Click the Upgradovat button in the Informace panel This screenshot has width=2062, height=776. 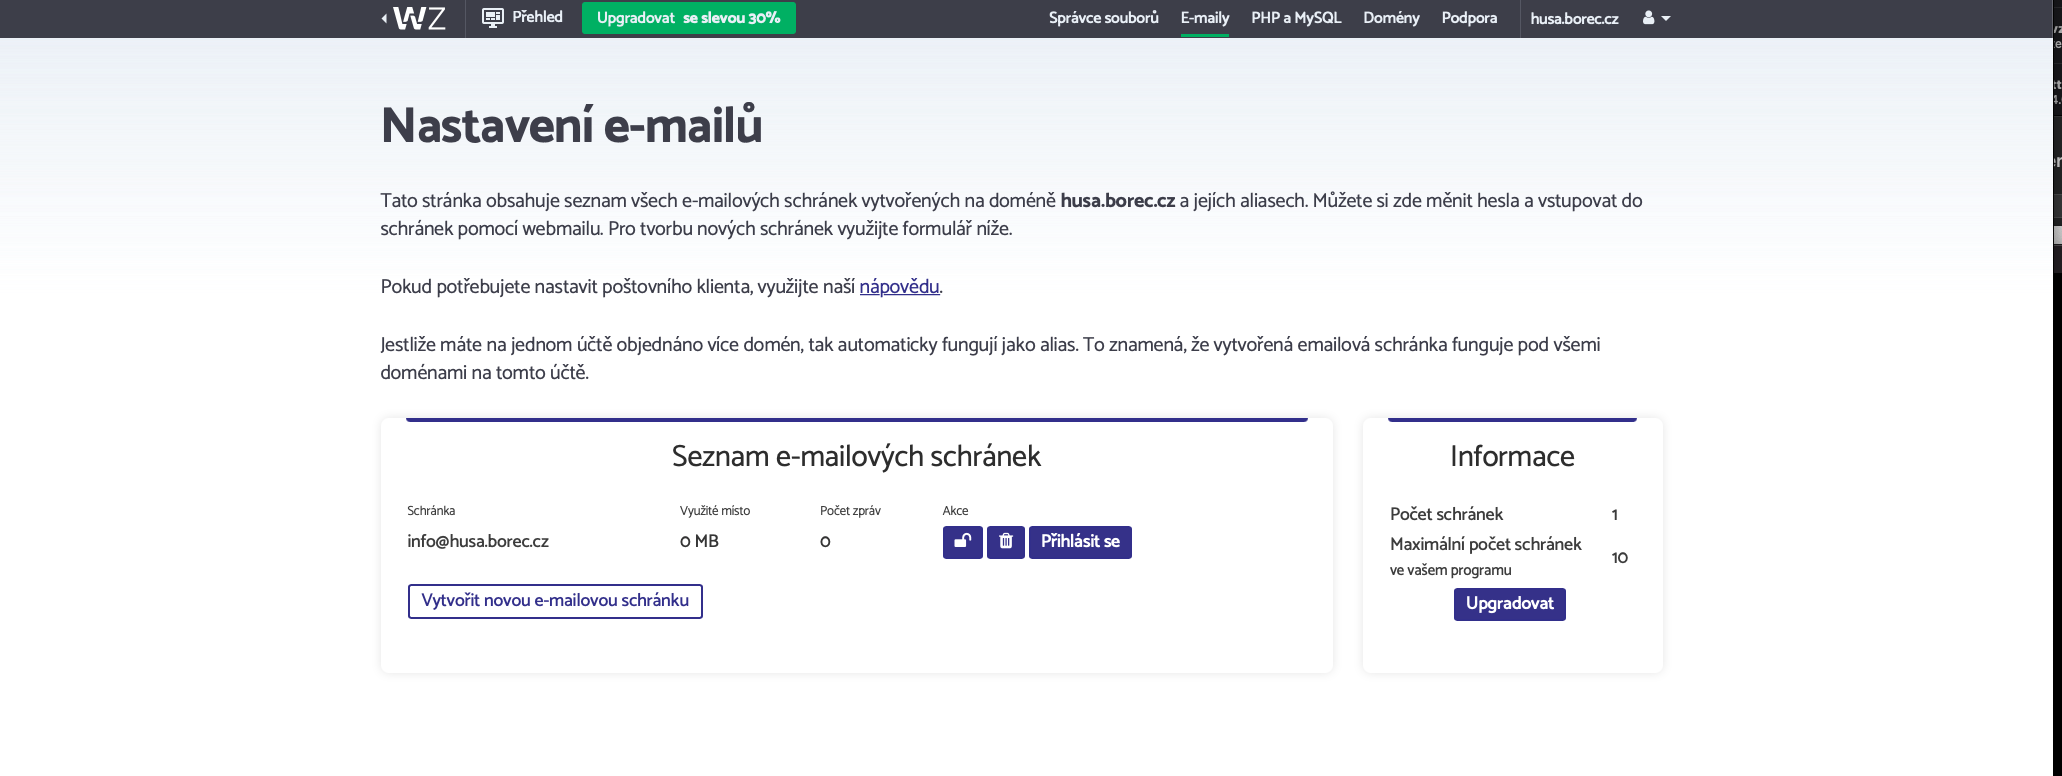(x=1510, y=604)
